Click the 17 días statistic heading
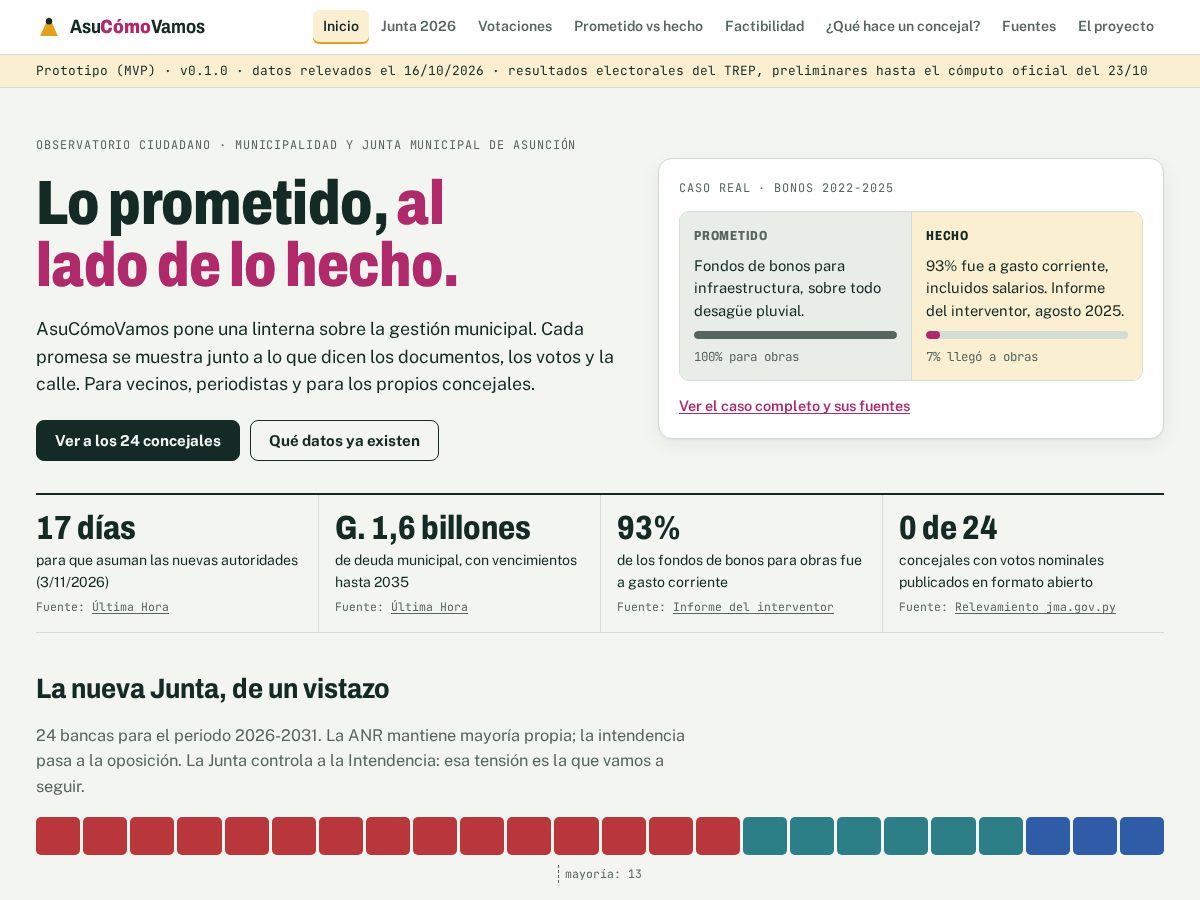1200x900 pixels. coord(86,527)
